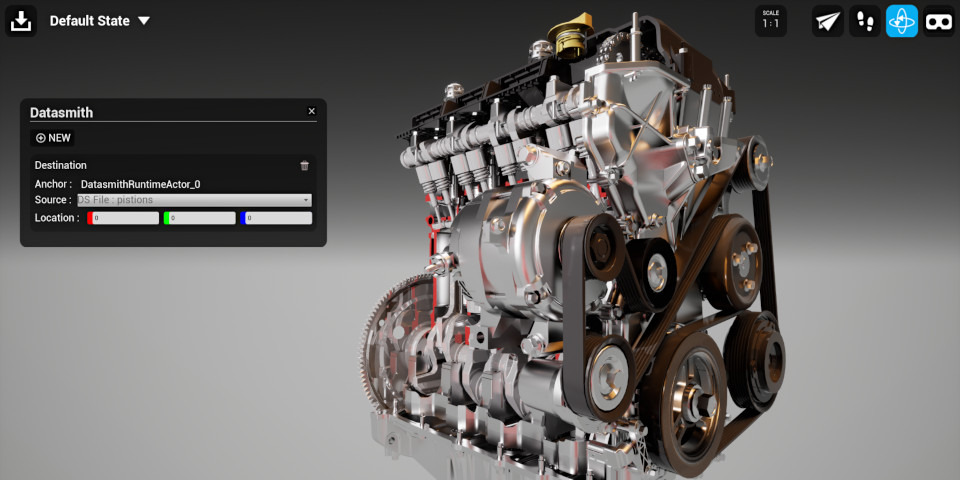Switch to footsteps walk mode

(865, 21)
